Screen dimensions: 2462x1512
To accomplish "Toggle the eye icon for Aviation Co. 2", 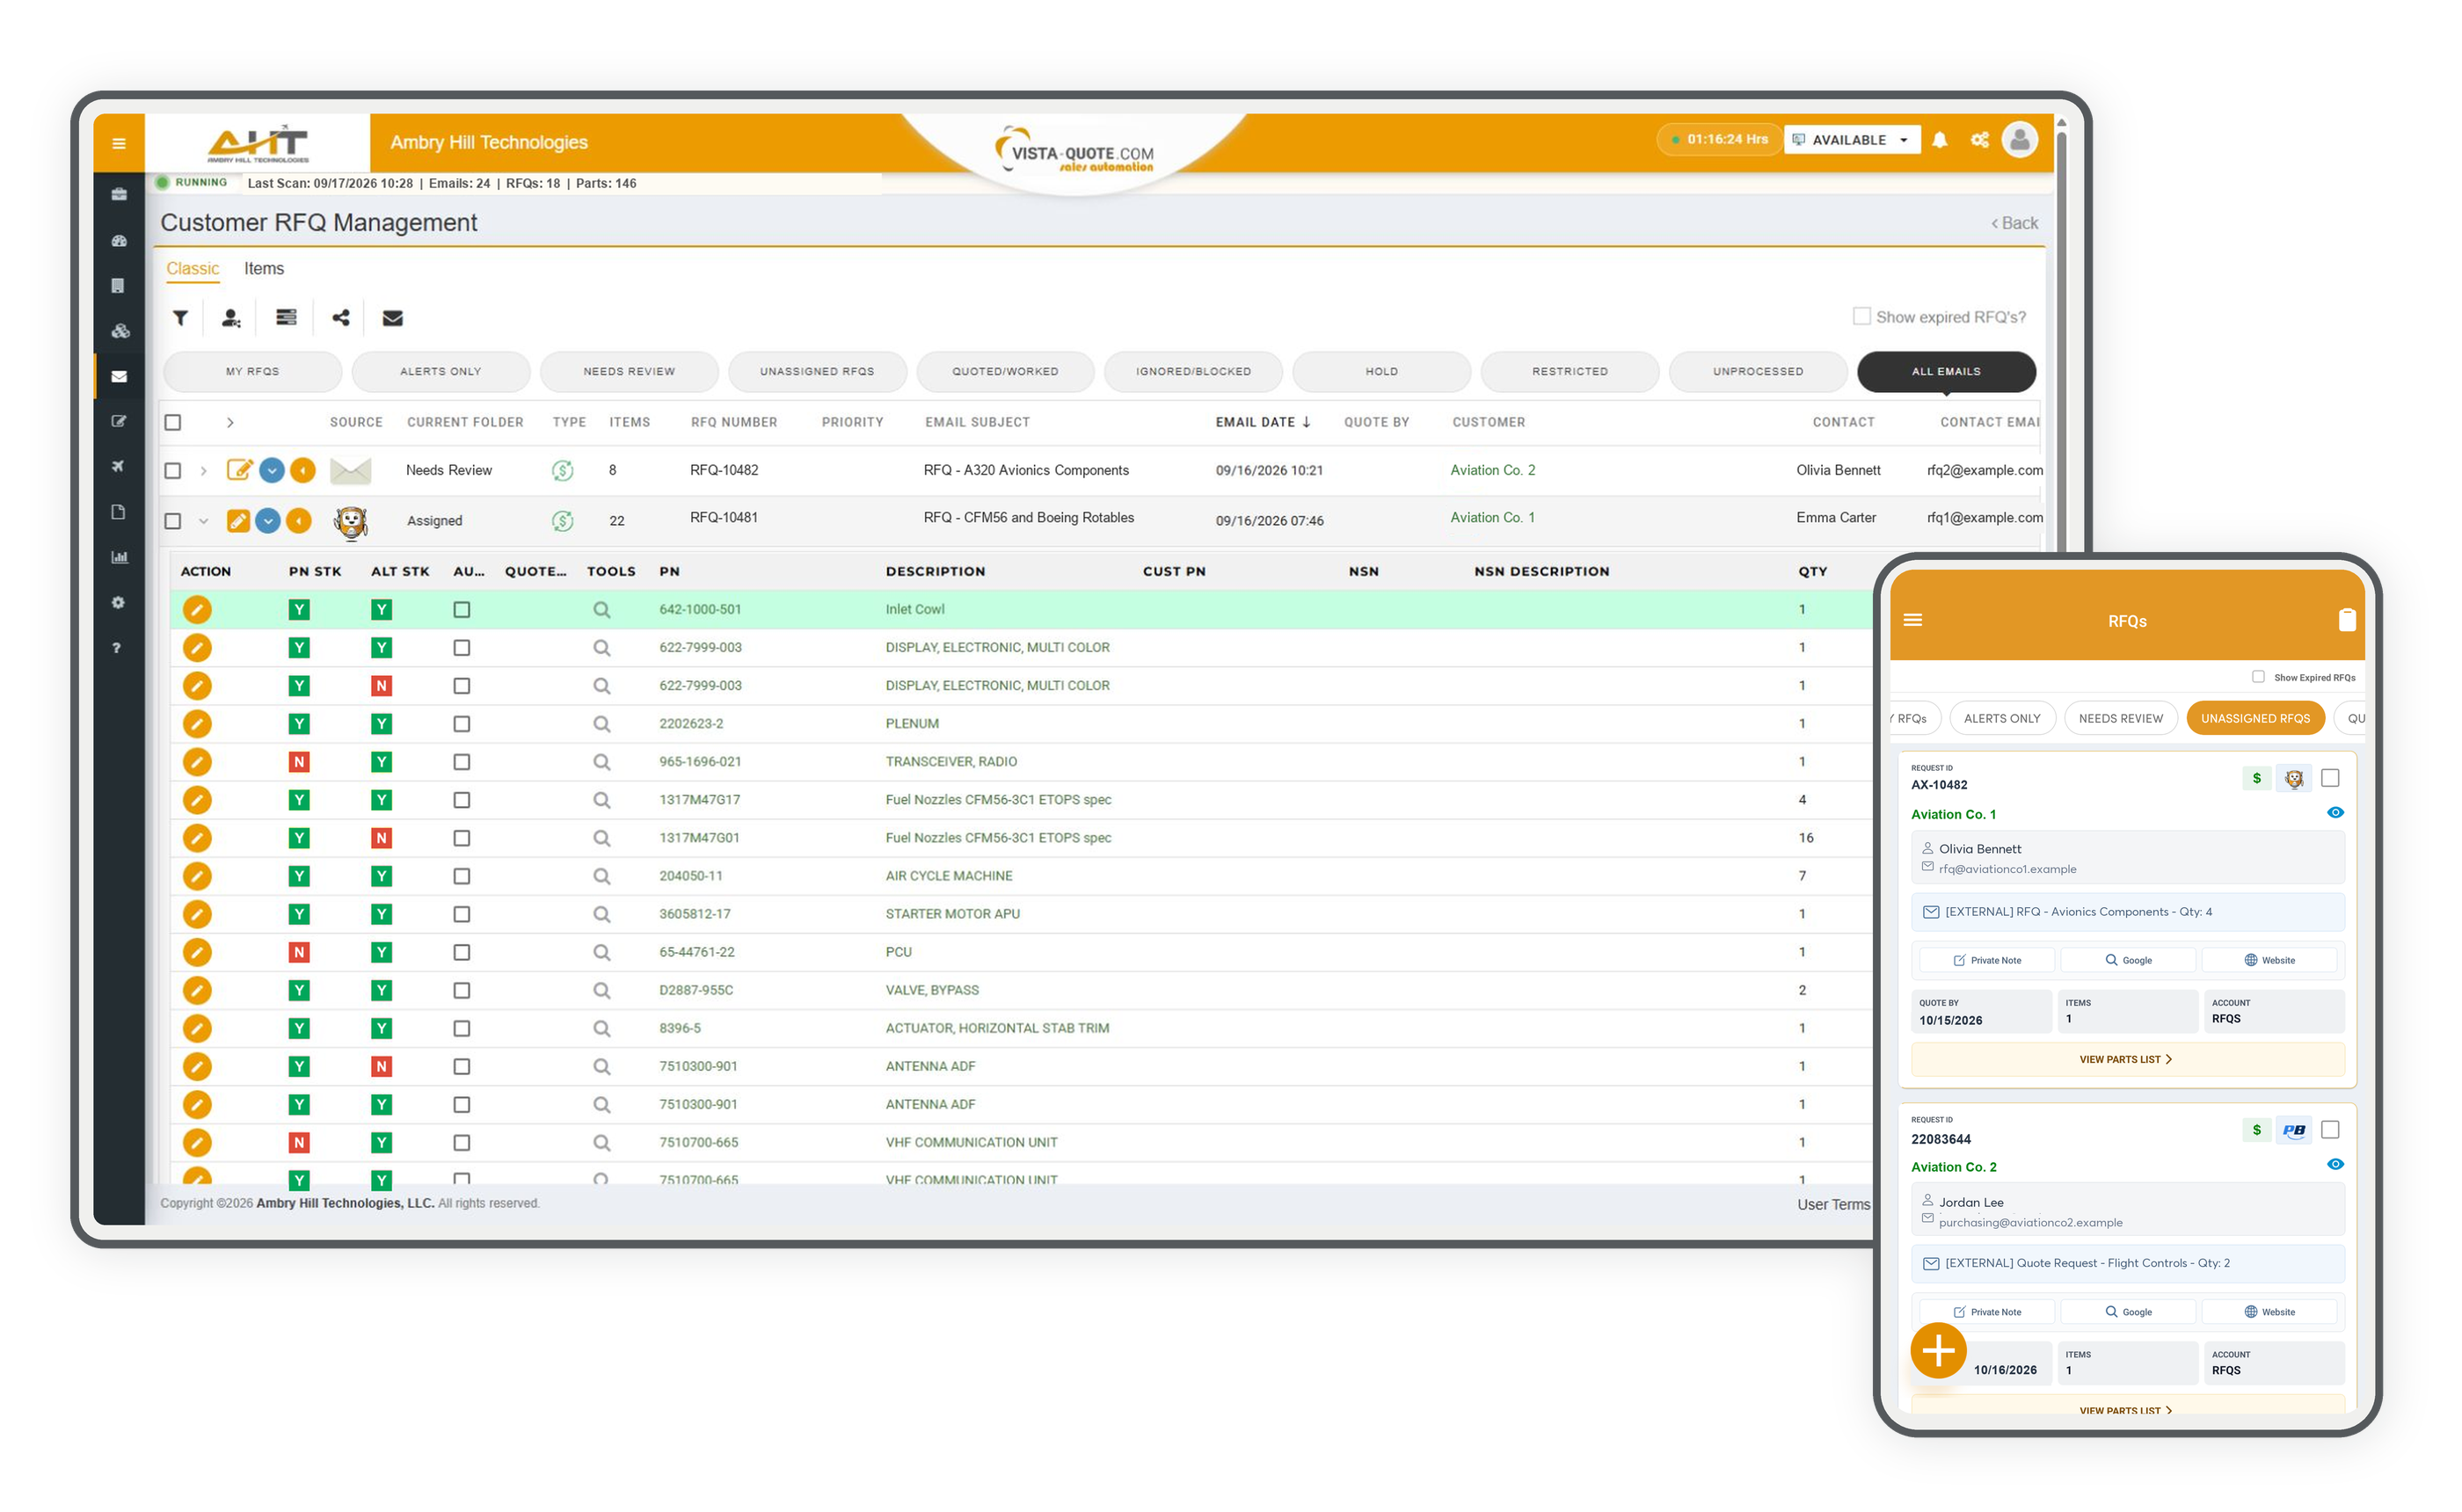I will point(2335,1164).
